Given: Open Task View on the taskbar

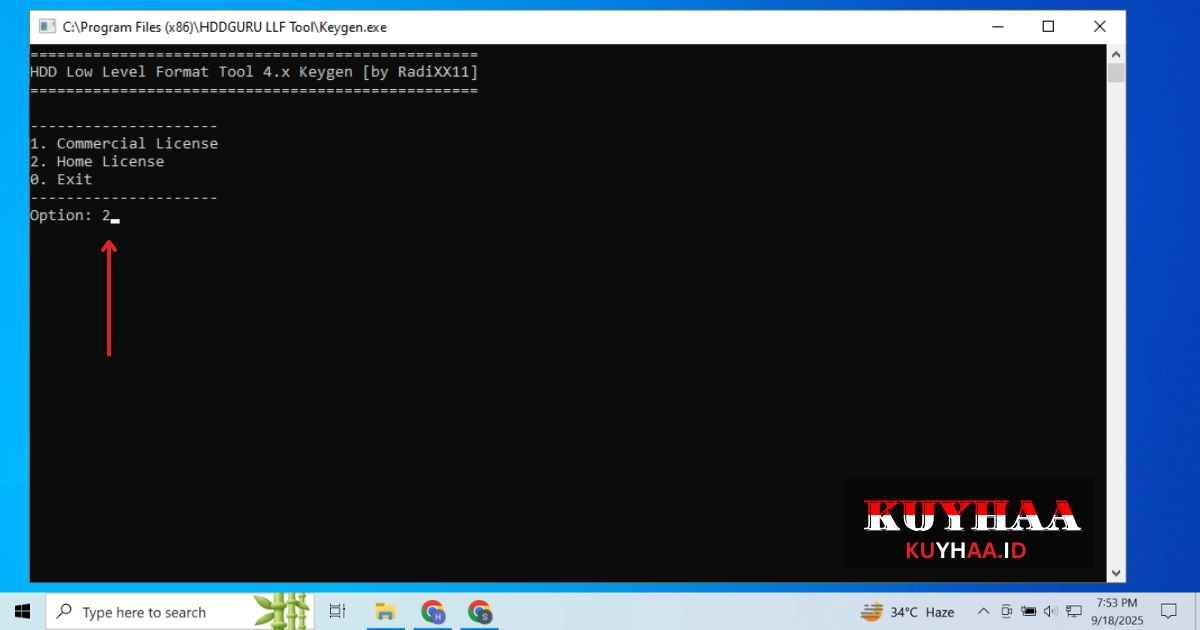Looking at the screenshot, I should tap(337, 611).
